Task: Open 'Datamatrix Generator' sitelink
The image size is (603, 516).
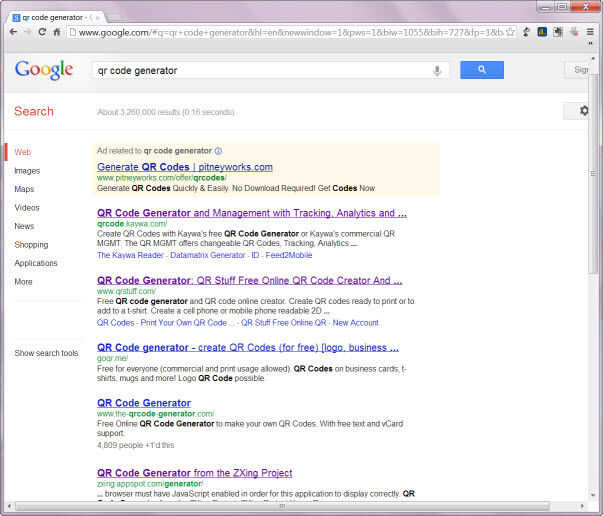Action: point(207,255)
